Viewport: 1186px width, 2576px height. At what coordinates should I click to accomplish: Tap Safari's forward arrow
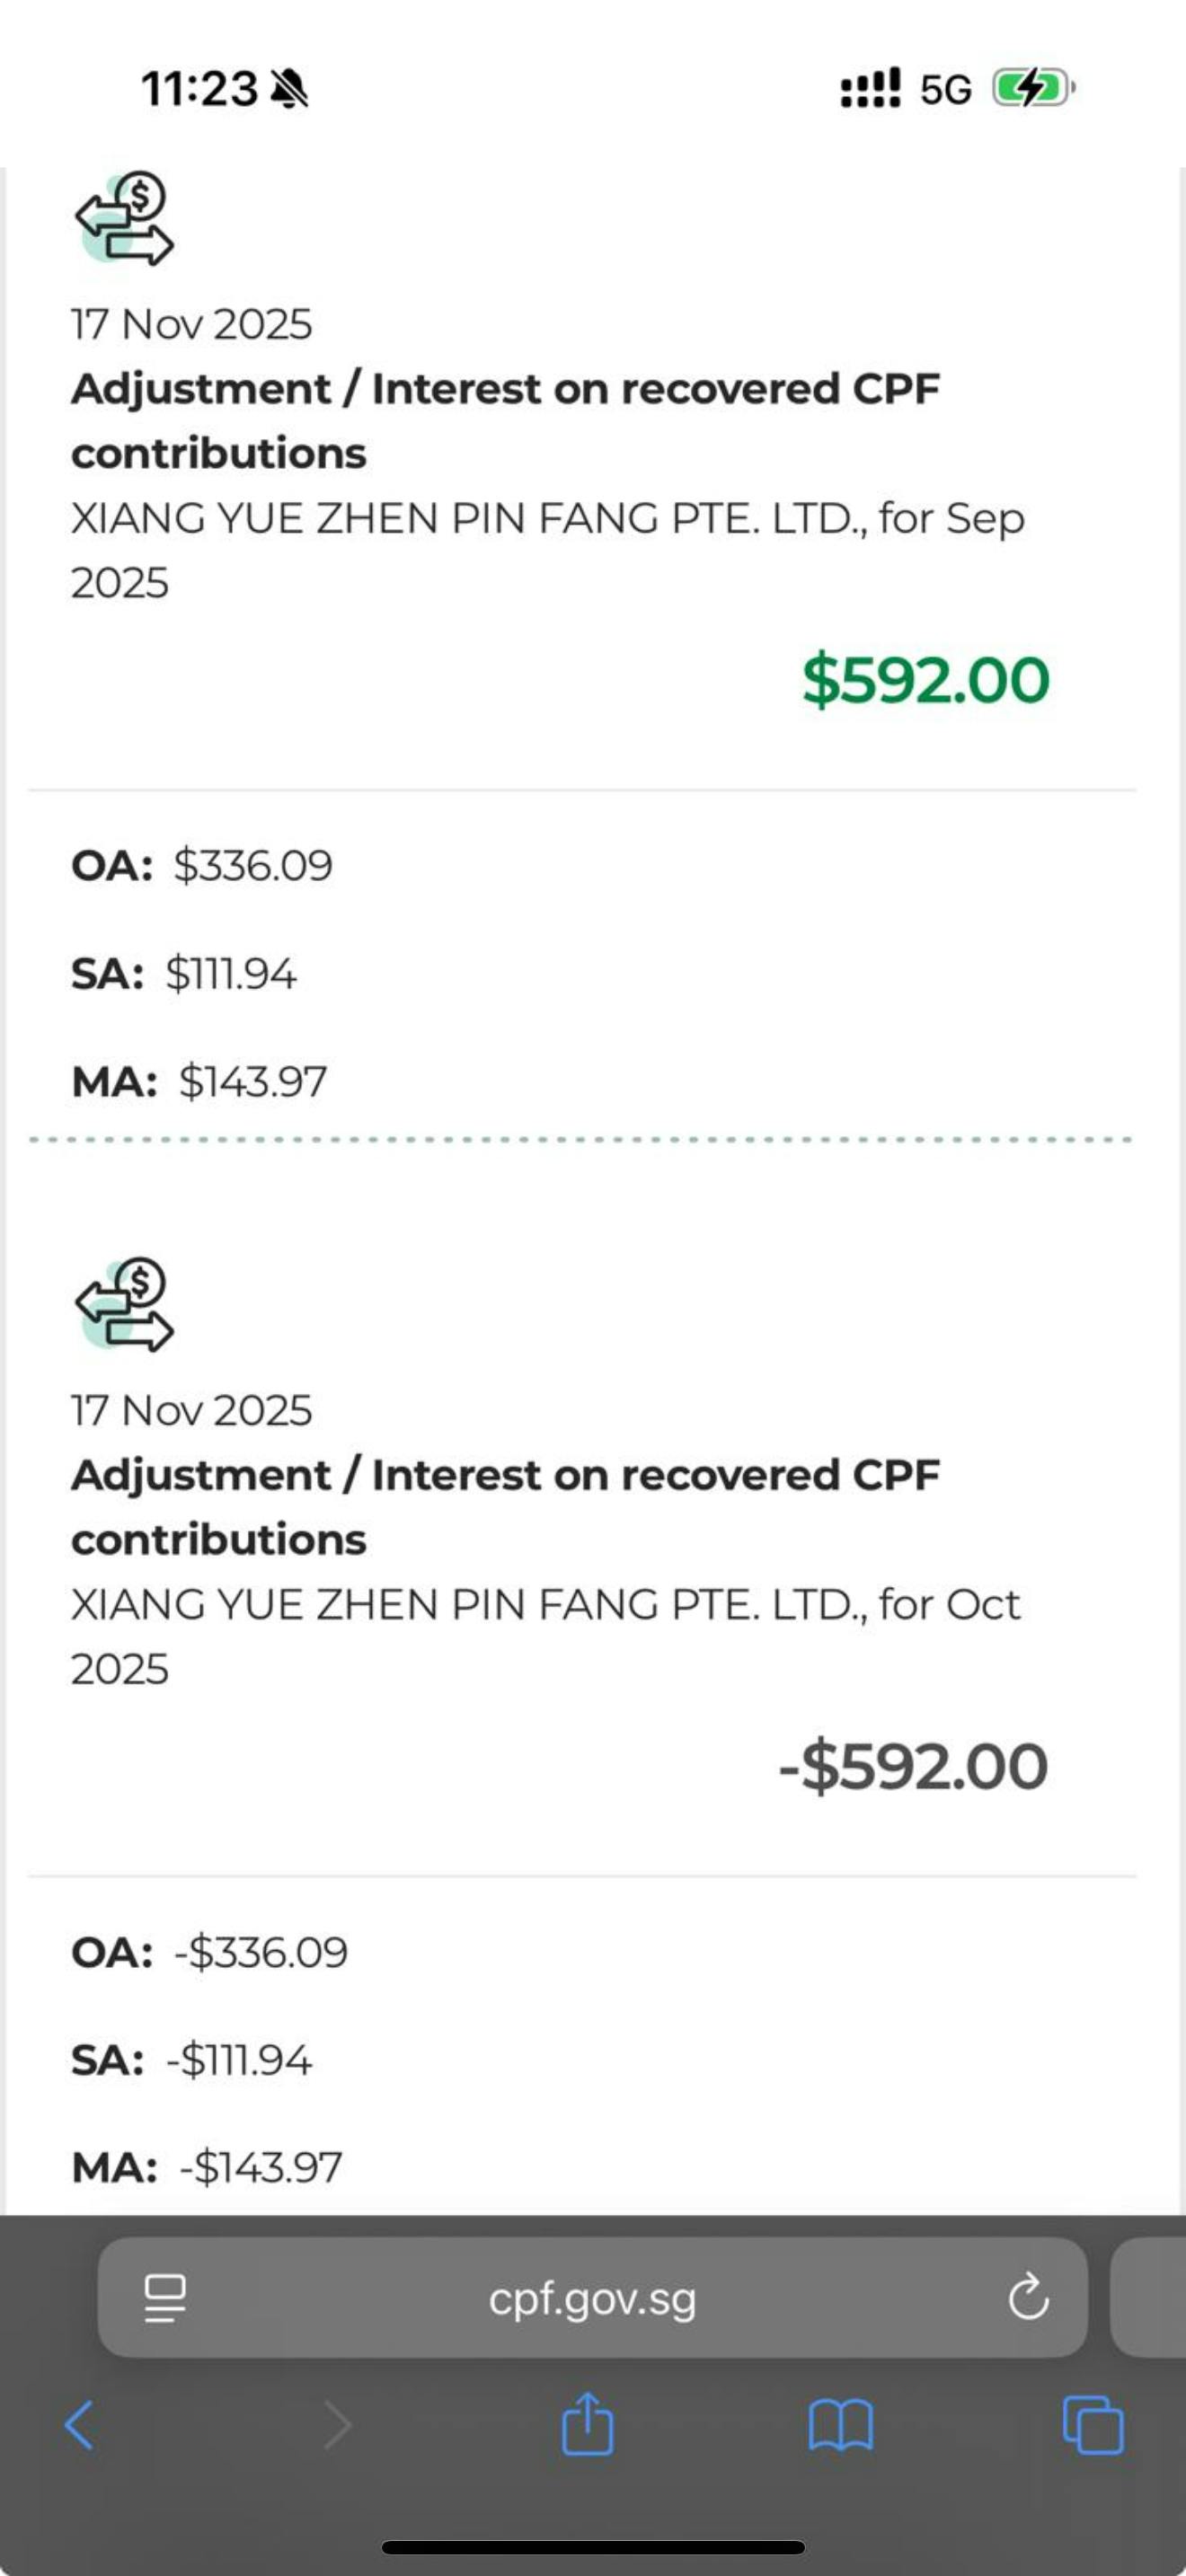click(338, 2425)
